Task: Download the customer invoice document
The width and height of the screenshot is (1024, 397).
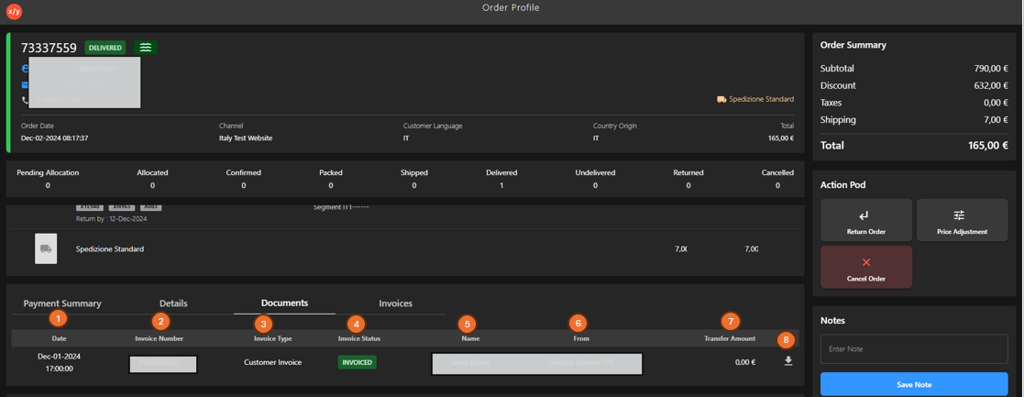Action: [x=788, y=361]
